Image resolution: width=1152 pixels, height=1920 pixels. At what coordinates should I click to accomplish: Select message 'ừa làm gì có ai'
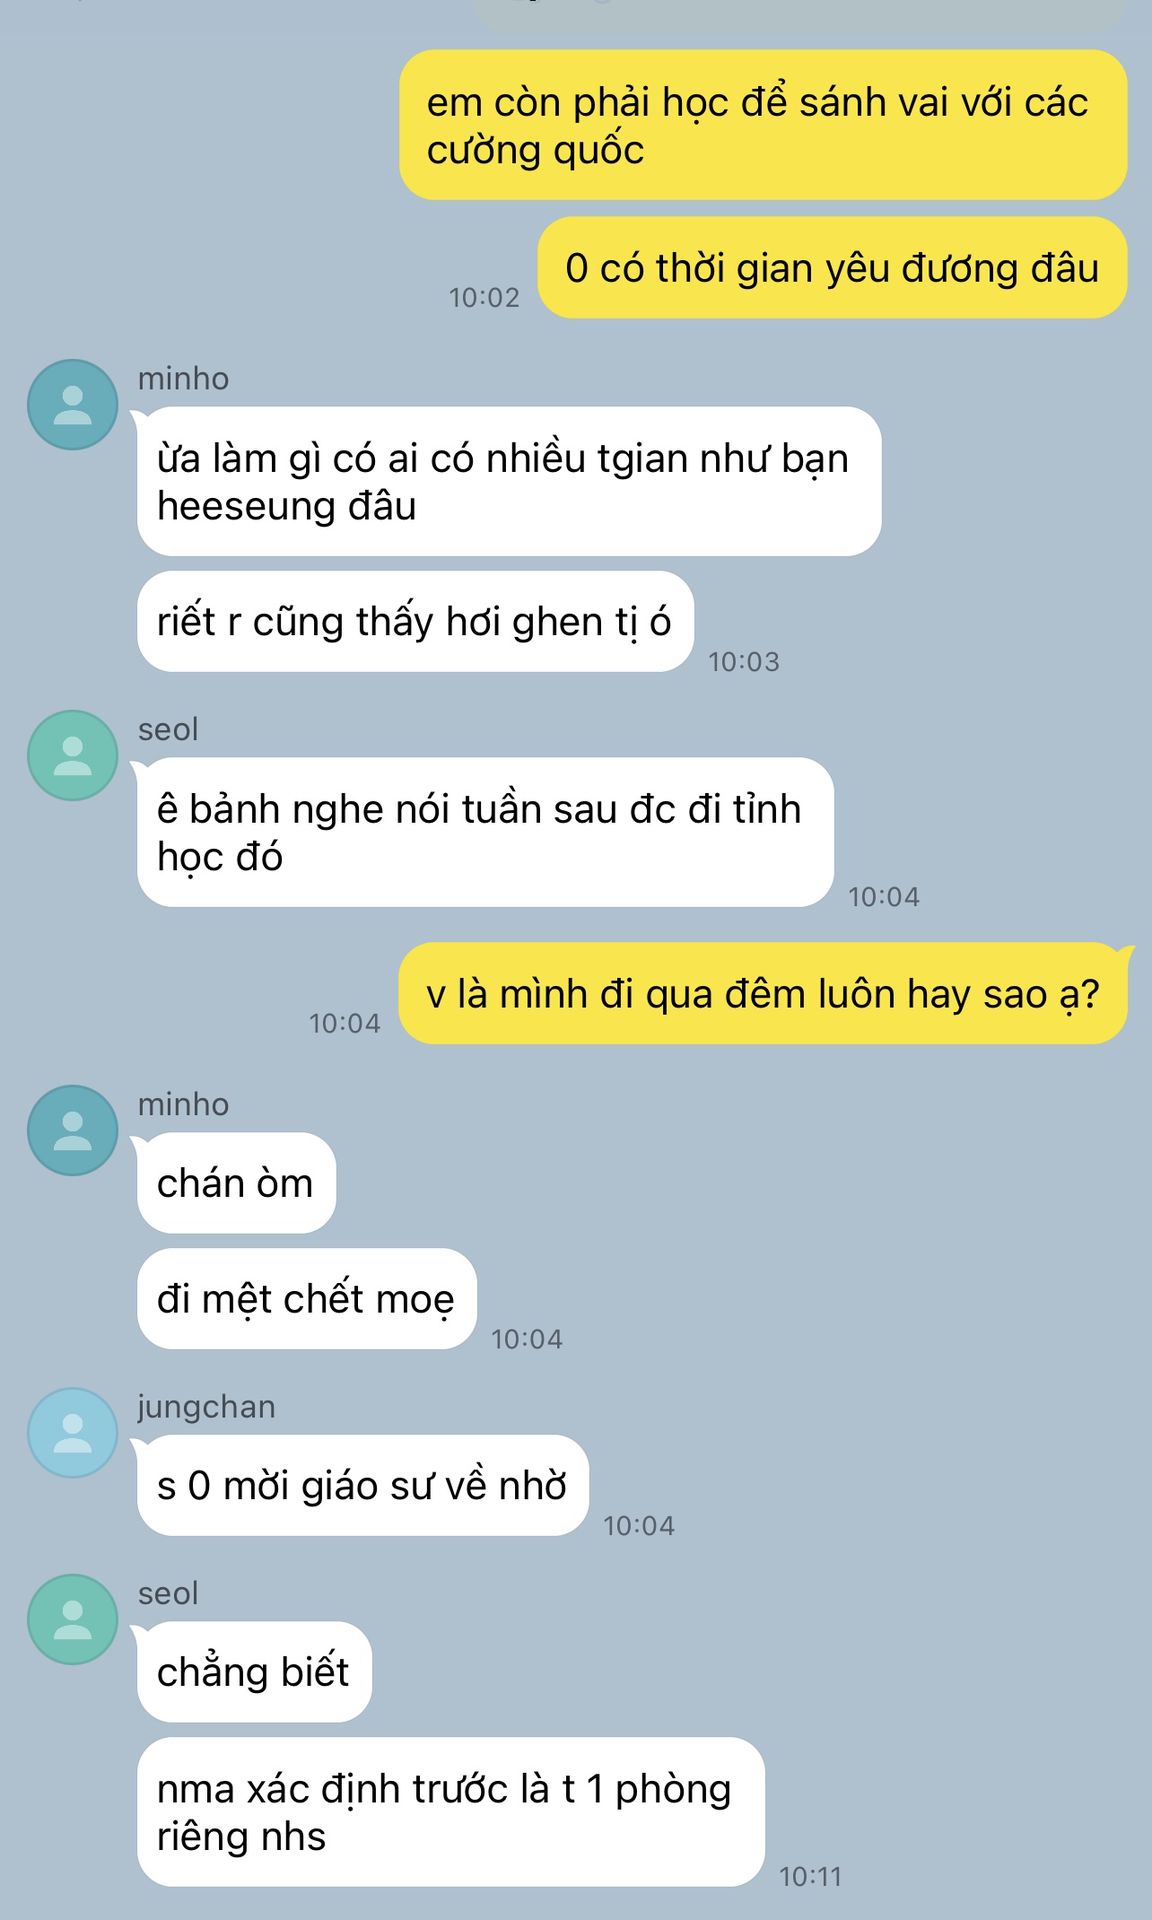pyautogui.click(x=509, y=481)
